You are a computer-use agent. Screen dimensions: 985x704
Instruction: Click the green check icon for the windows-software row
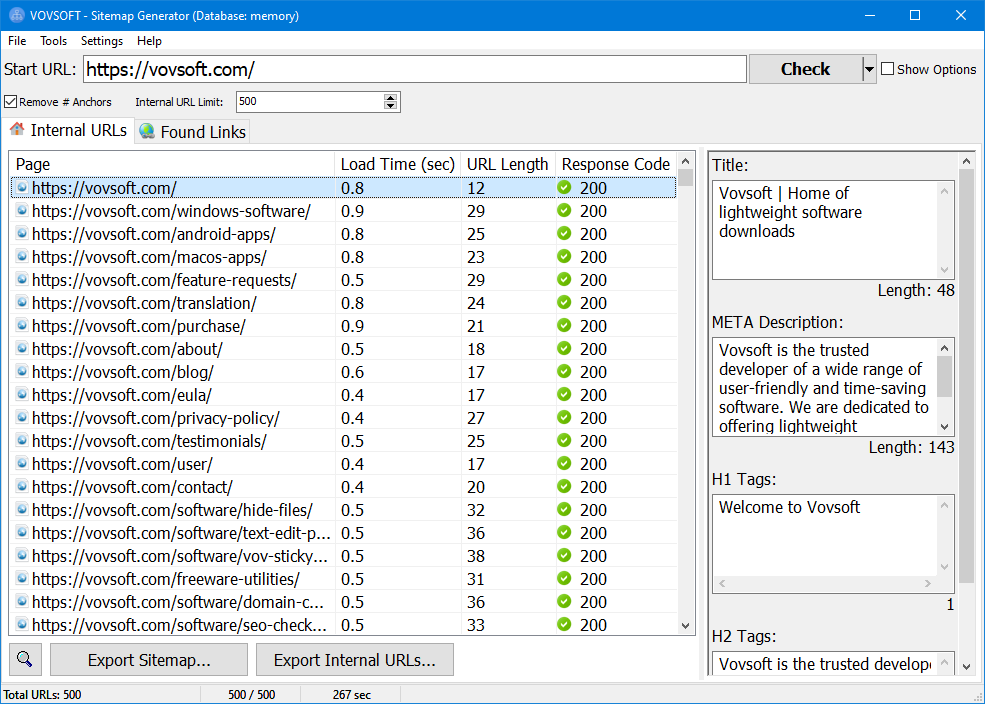click(565, 211)
